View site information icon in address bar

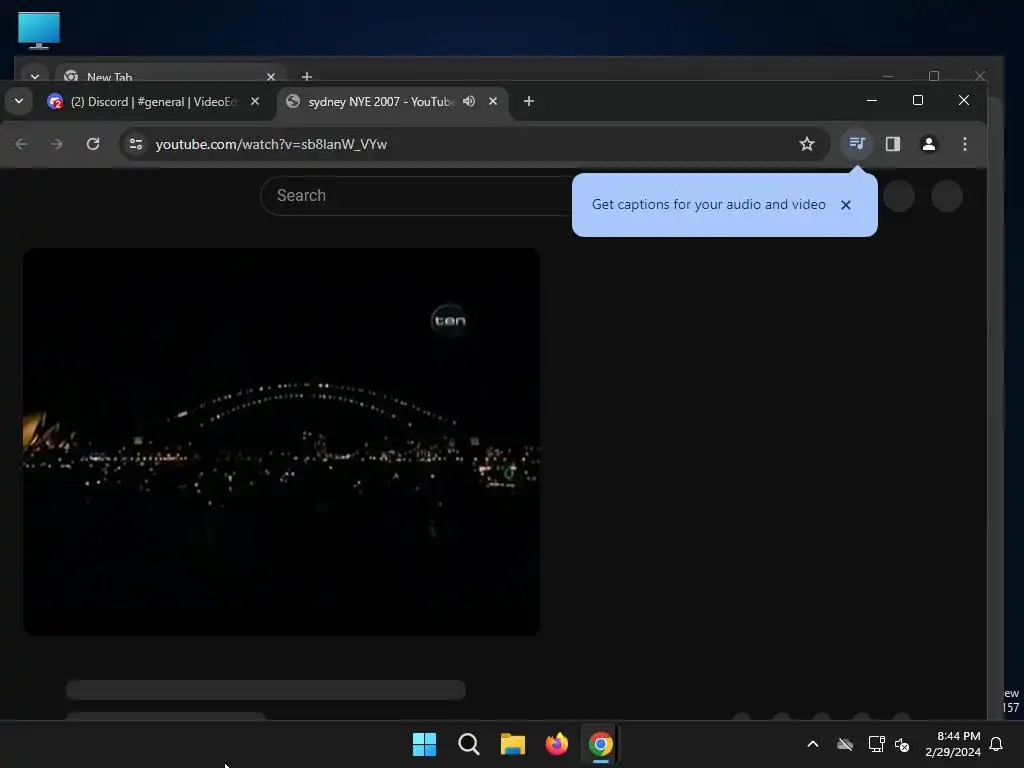pyautogui.click(x=135, y=144)
